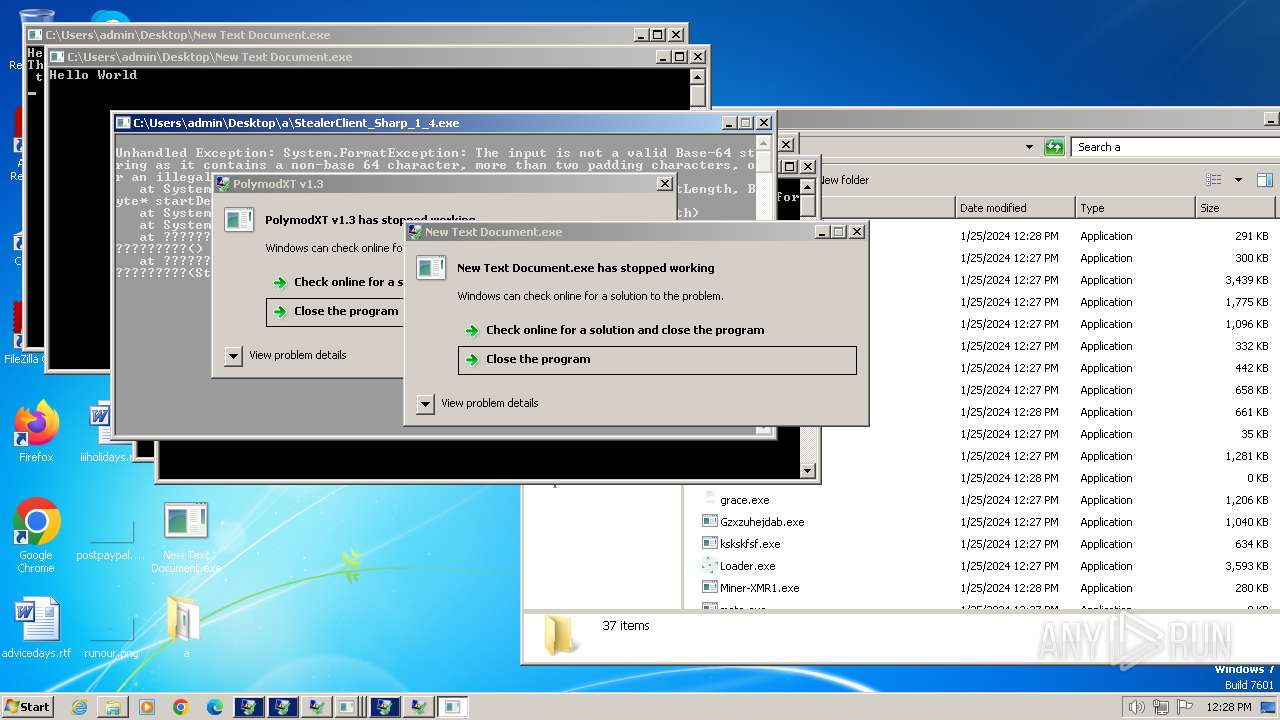The width and height of the screenshot is (1280, 720).
Task: Select Miner-XMR1.exe in the file list
Action: click(759, 588)
